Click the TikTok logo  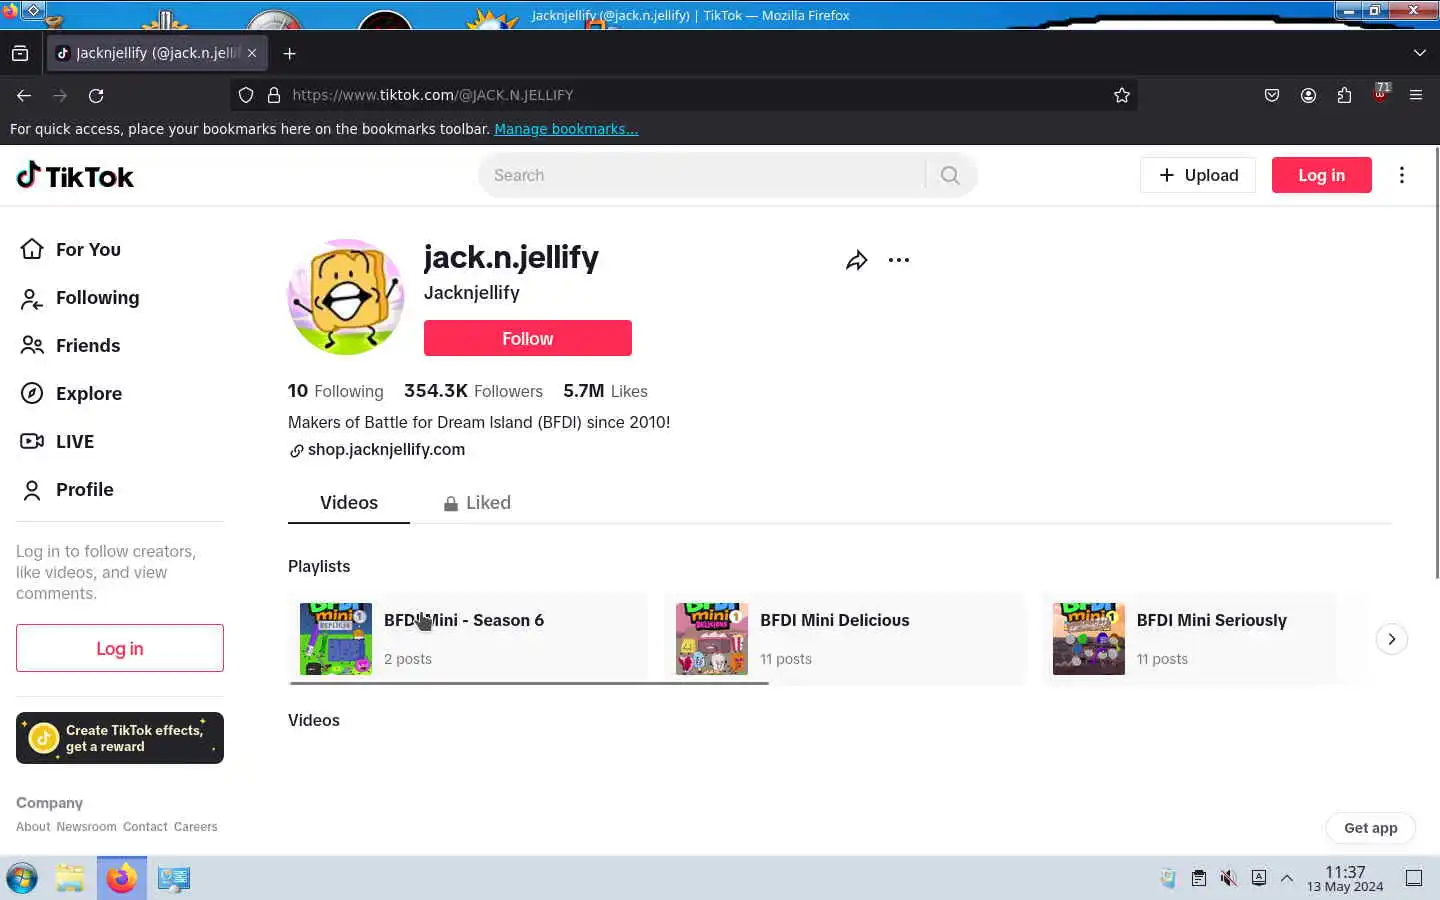[75, 176]
